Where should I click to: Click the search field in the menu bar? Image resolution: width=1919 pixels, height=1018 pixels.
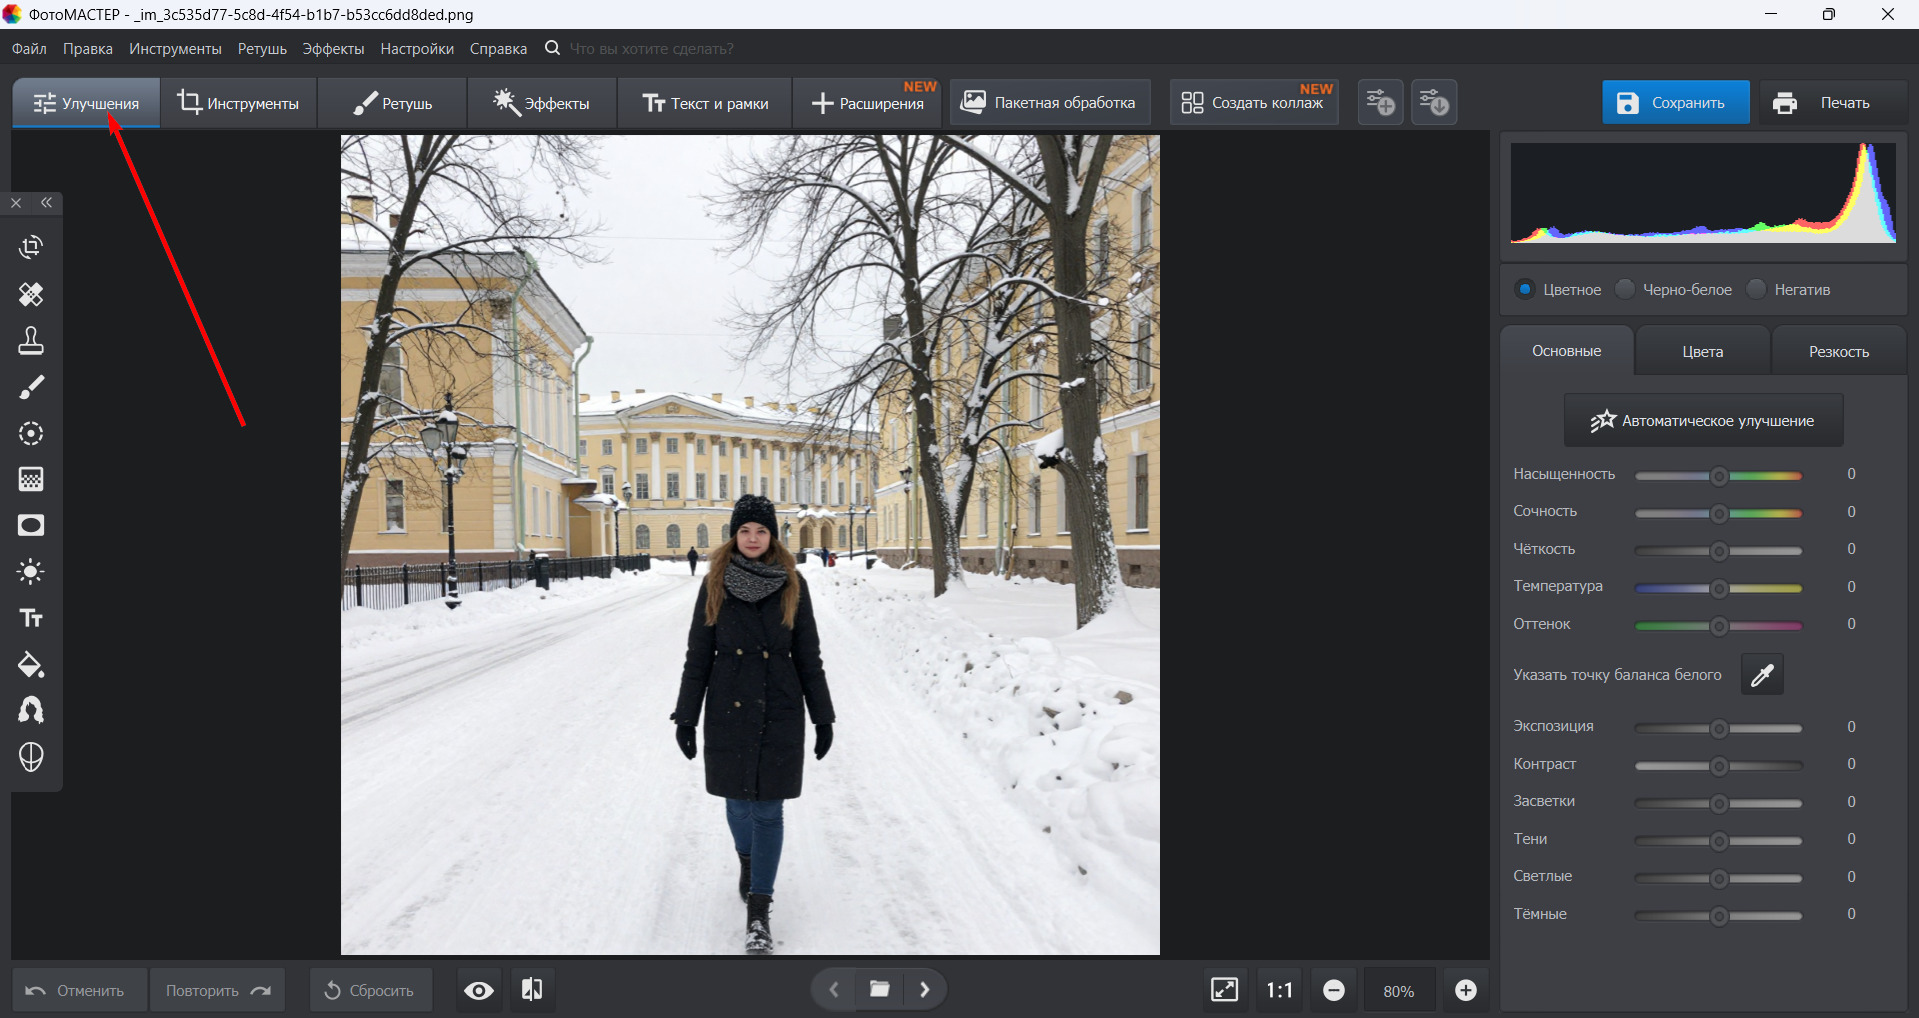pyautogui.click(x=652, y=49)
